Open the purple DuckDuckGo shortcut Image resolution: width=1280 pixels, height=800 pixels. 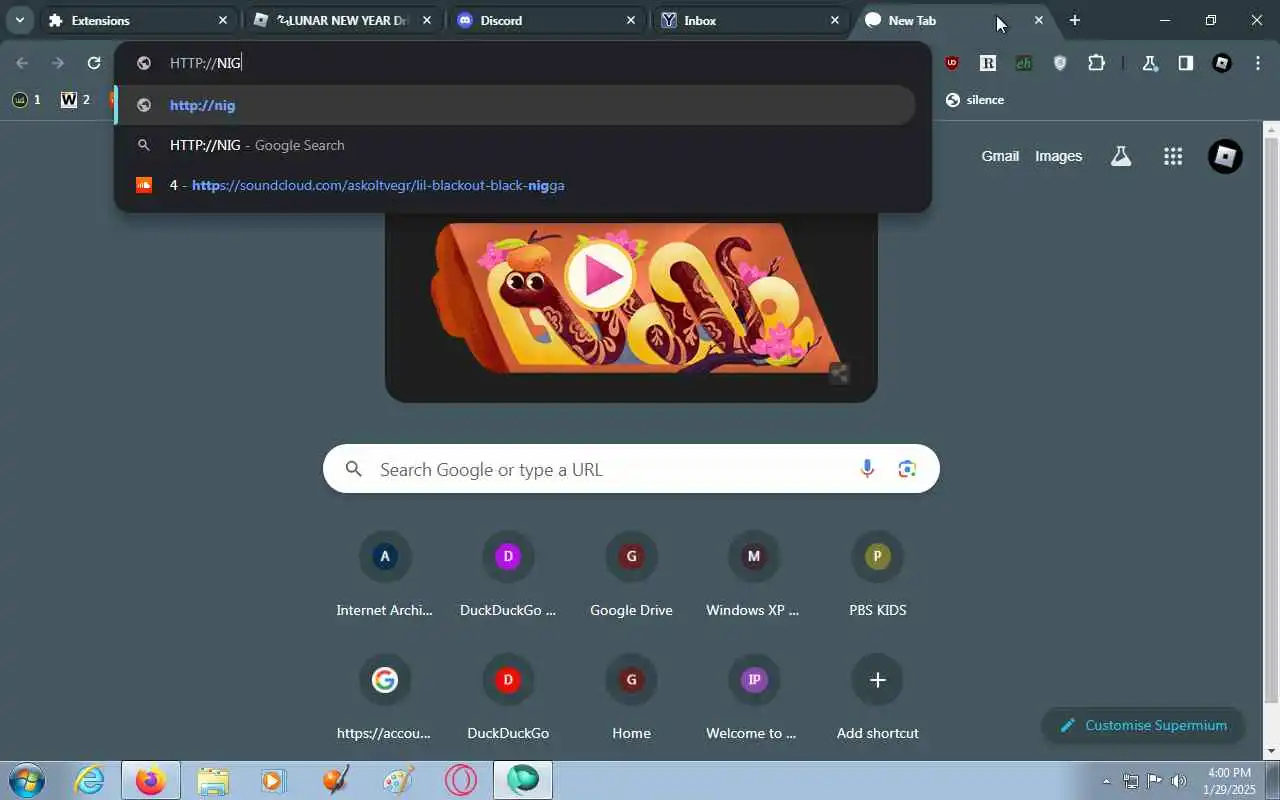[x=508, y=575]
